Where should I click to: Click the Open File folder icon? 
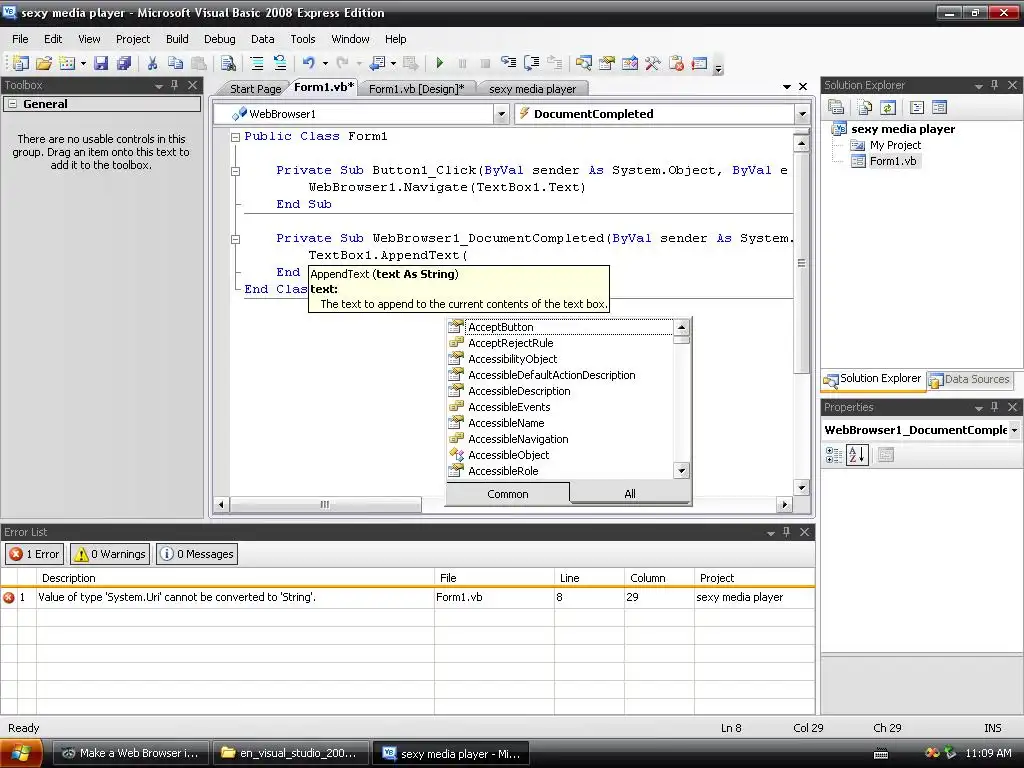44,63
